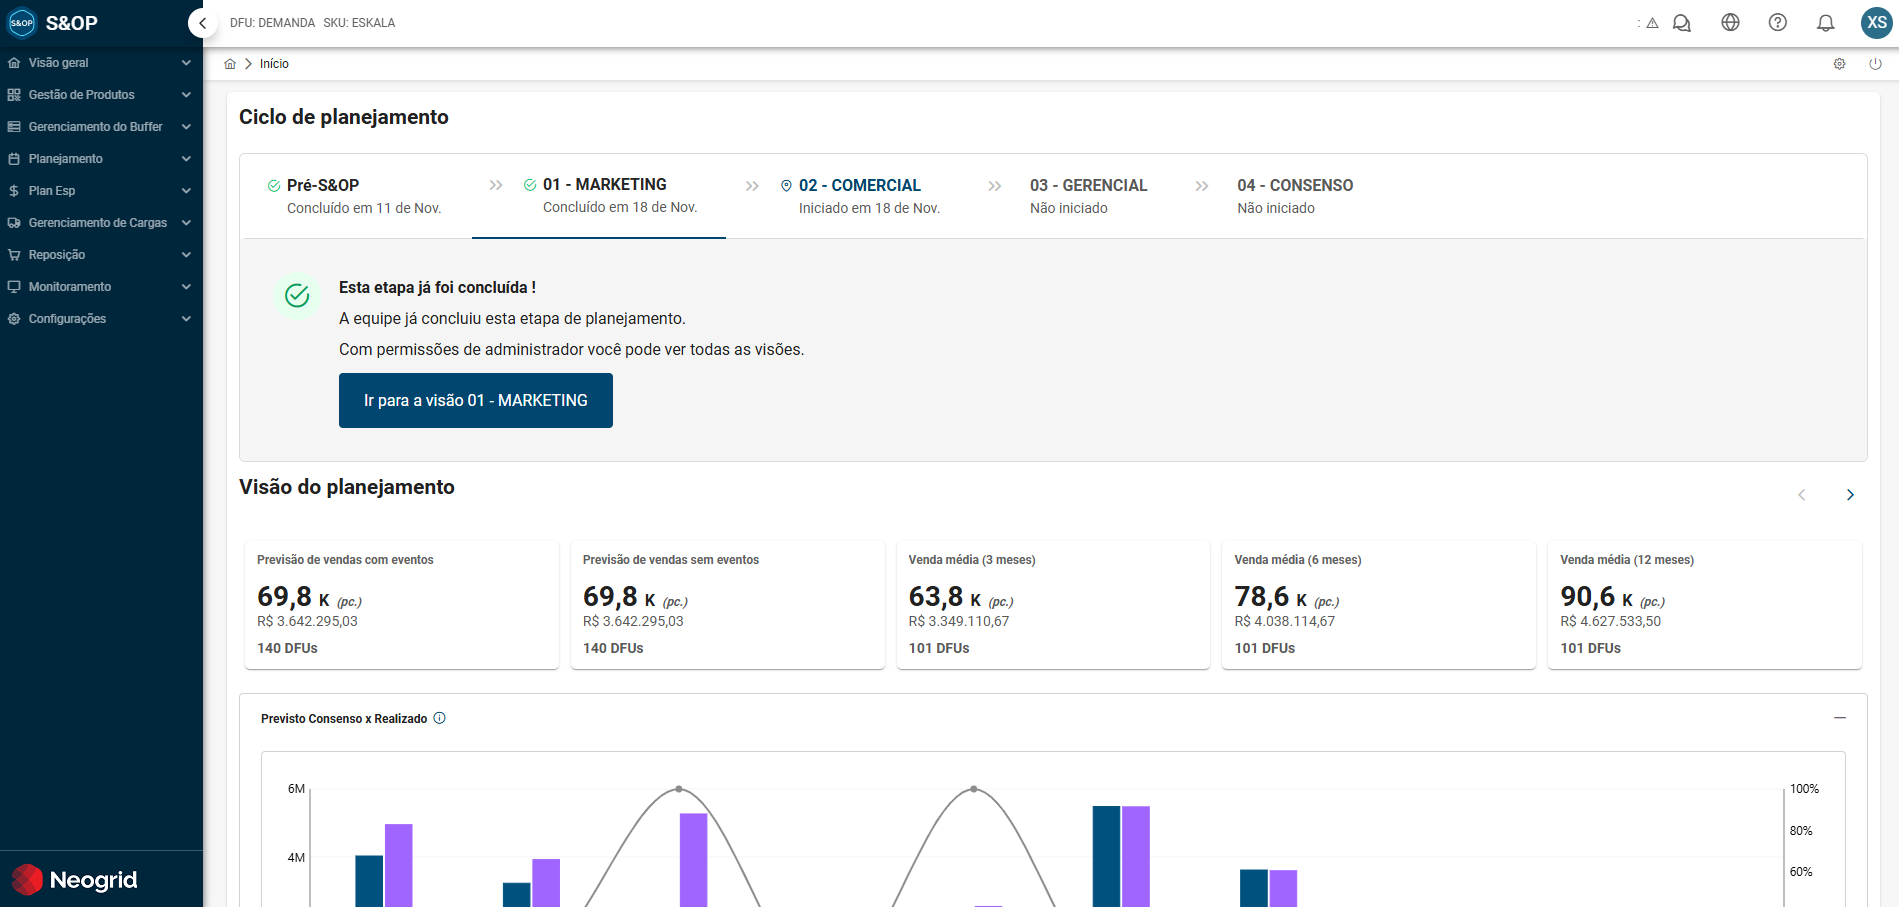Viewport: 1899px width, 907px height.
Task: Click the Venda média (12 meses) card
Action: (x=1704, y=605)
